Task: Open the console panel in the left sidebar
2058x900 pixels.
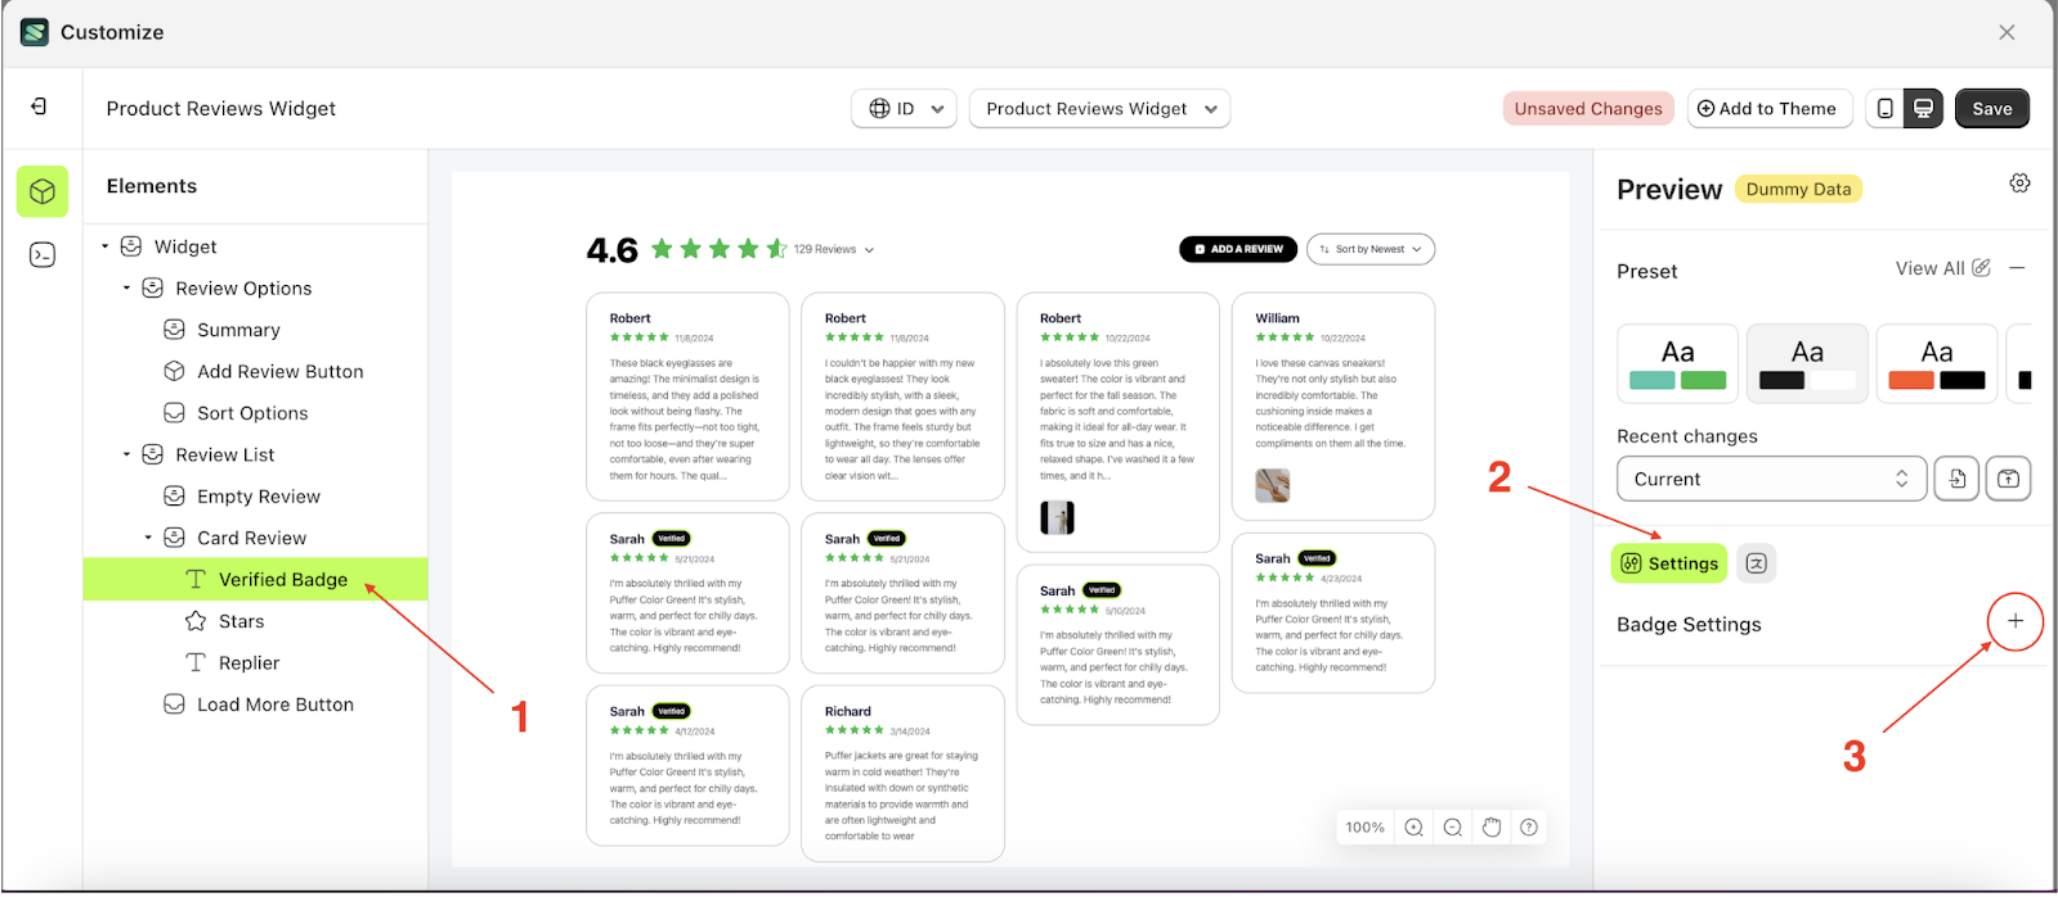Action: [x=42, y=255]
